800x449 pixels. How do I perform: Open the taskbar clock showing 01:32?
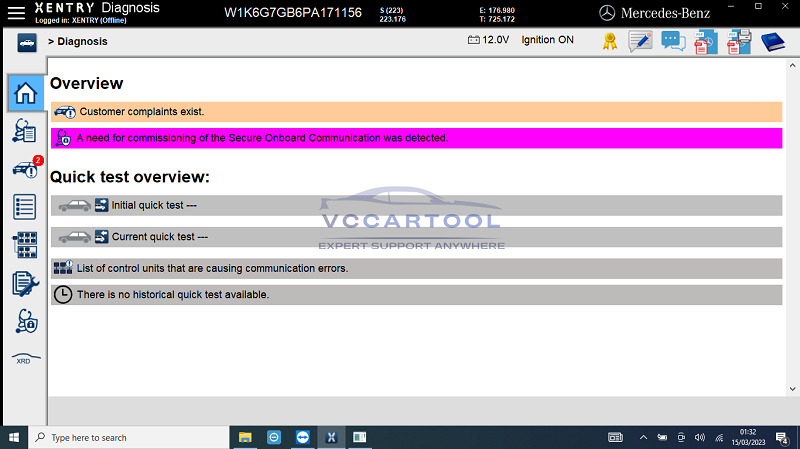pyautogui.click(x=748, y=438)
